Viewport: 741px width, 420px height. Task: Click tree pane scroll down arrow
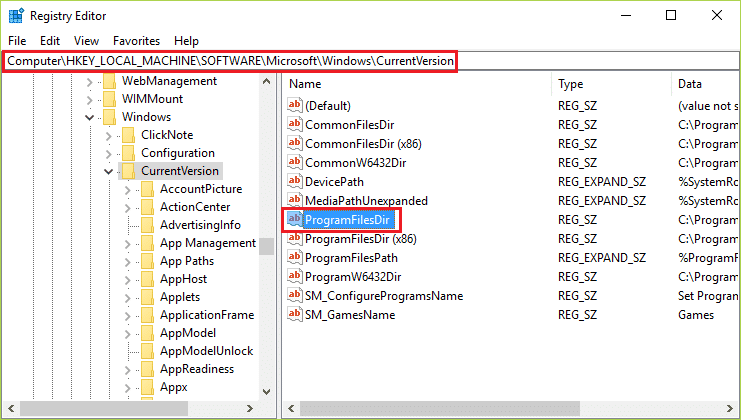[x=267, y=392]
